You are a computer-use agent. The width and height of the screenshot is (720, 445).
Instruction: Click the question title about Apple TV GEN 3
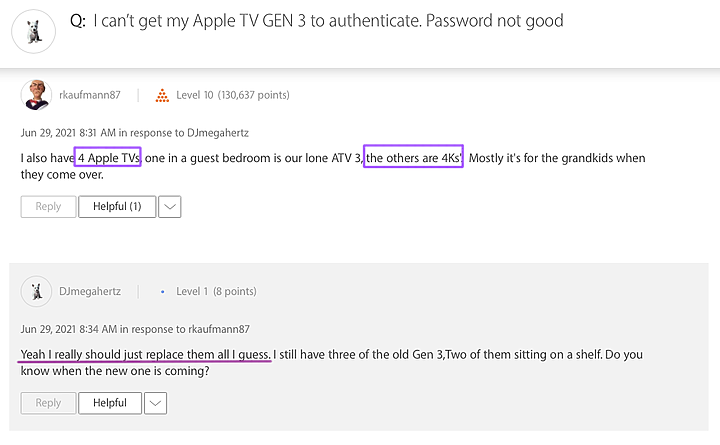click(317, 21)
